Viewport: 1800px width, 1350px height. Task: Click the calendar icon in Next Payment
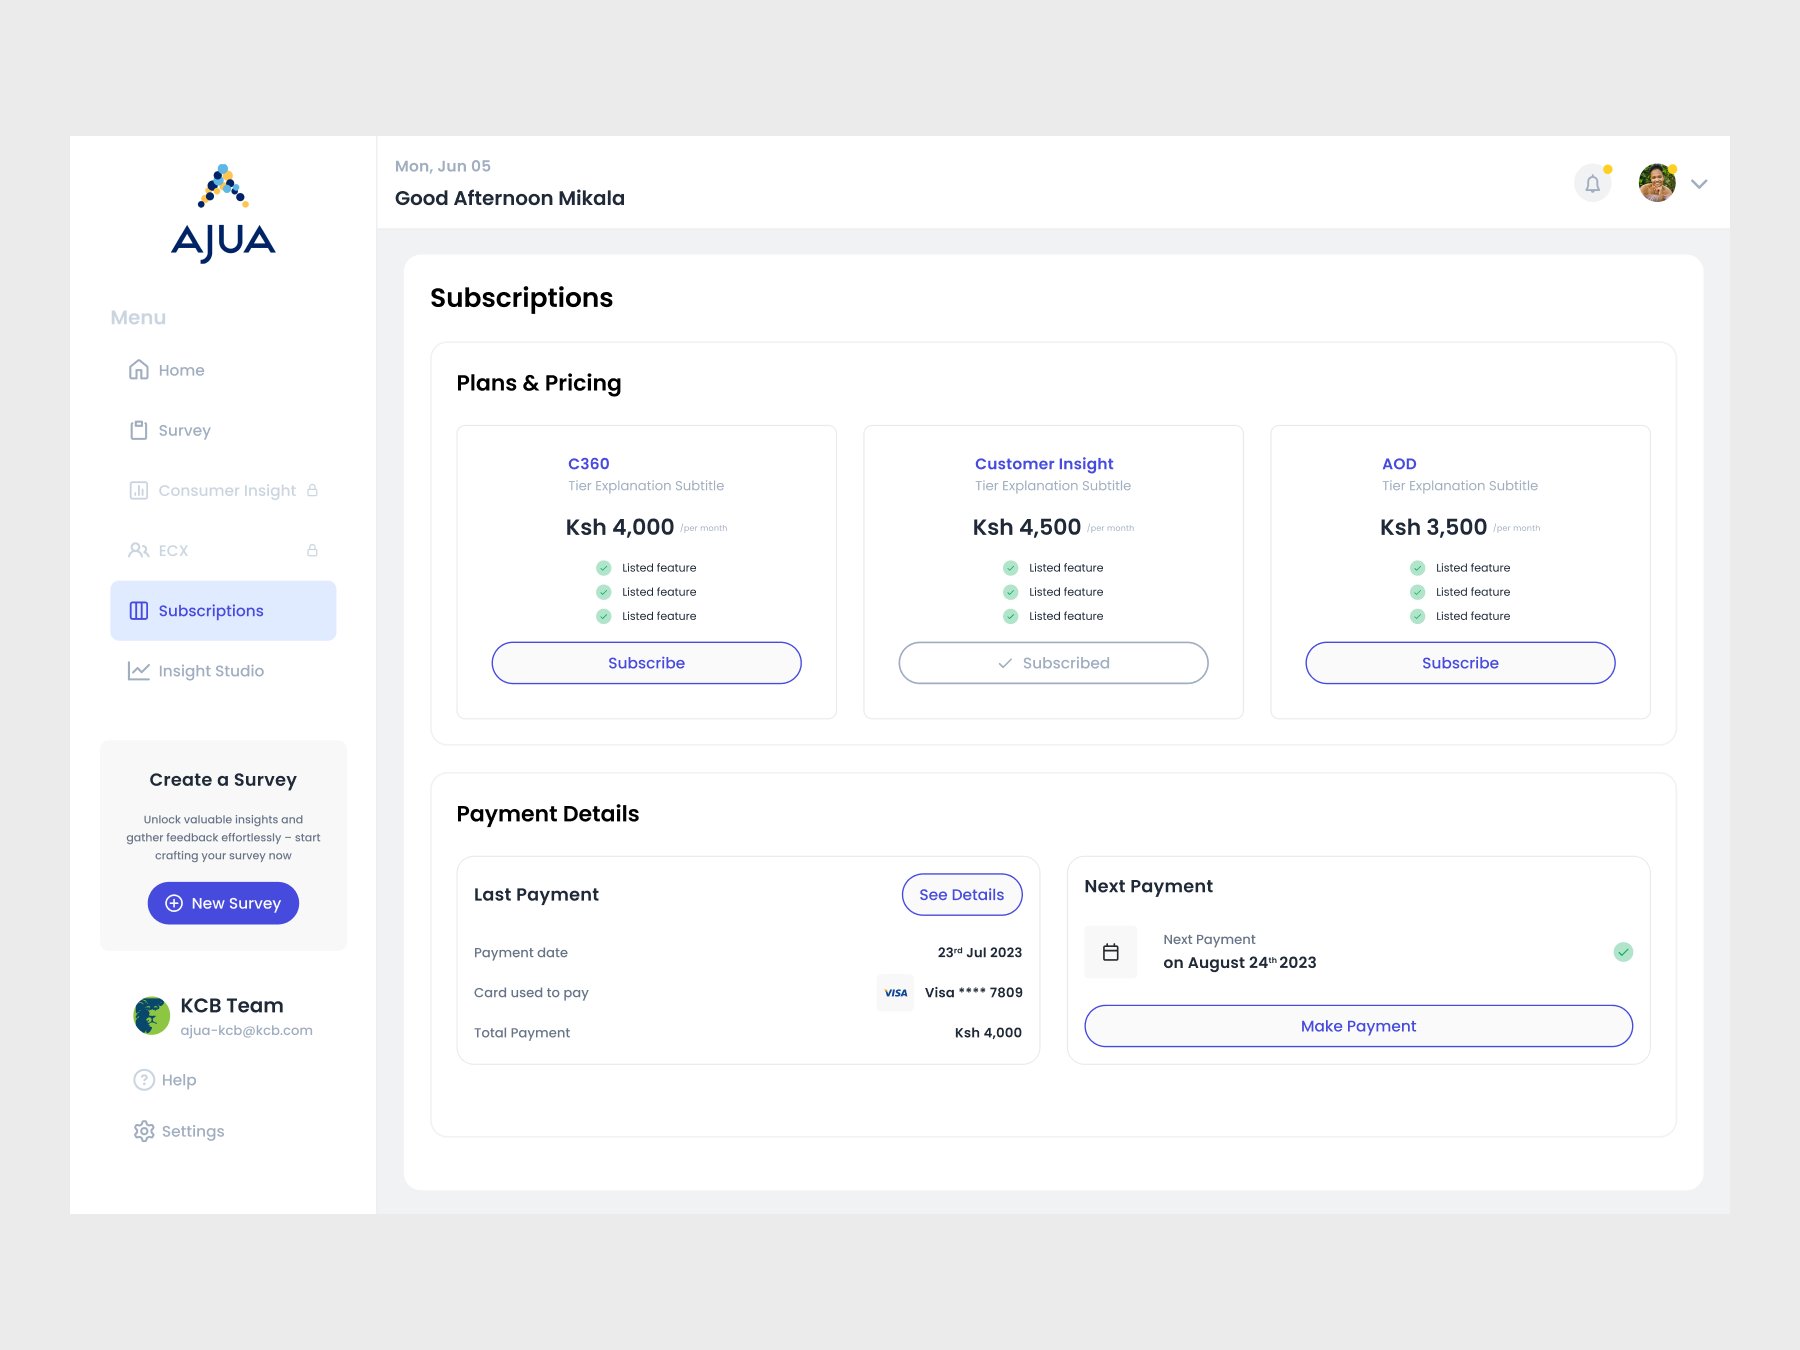[1110, 952]
